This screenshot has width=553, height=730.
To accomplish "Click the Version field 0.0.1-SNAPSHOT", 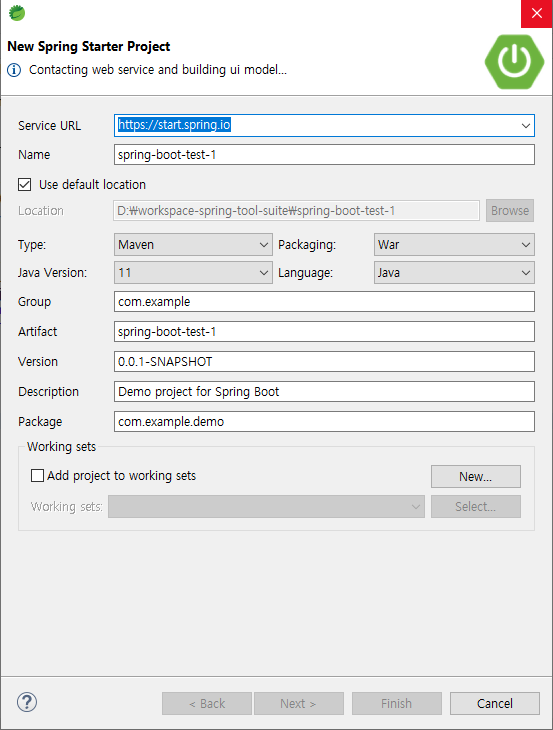I will click(x=324, y=362).
